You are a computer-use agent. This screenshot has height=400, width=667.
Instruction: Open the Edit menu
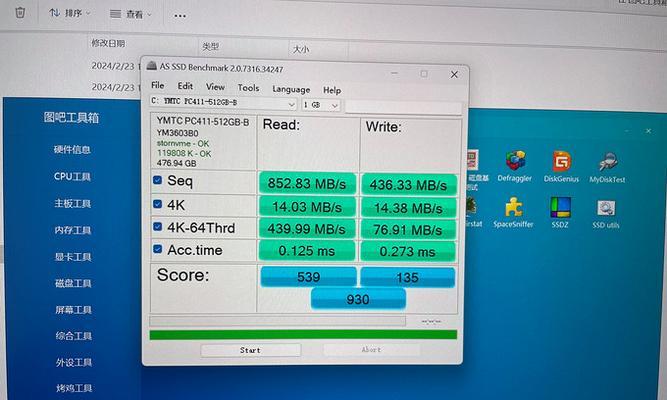[x=185, y=86]
